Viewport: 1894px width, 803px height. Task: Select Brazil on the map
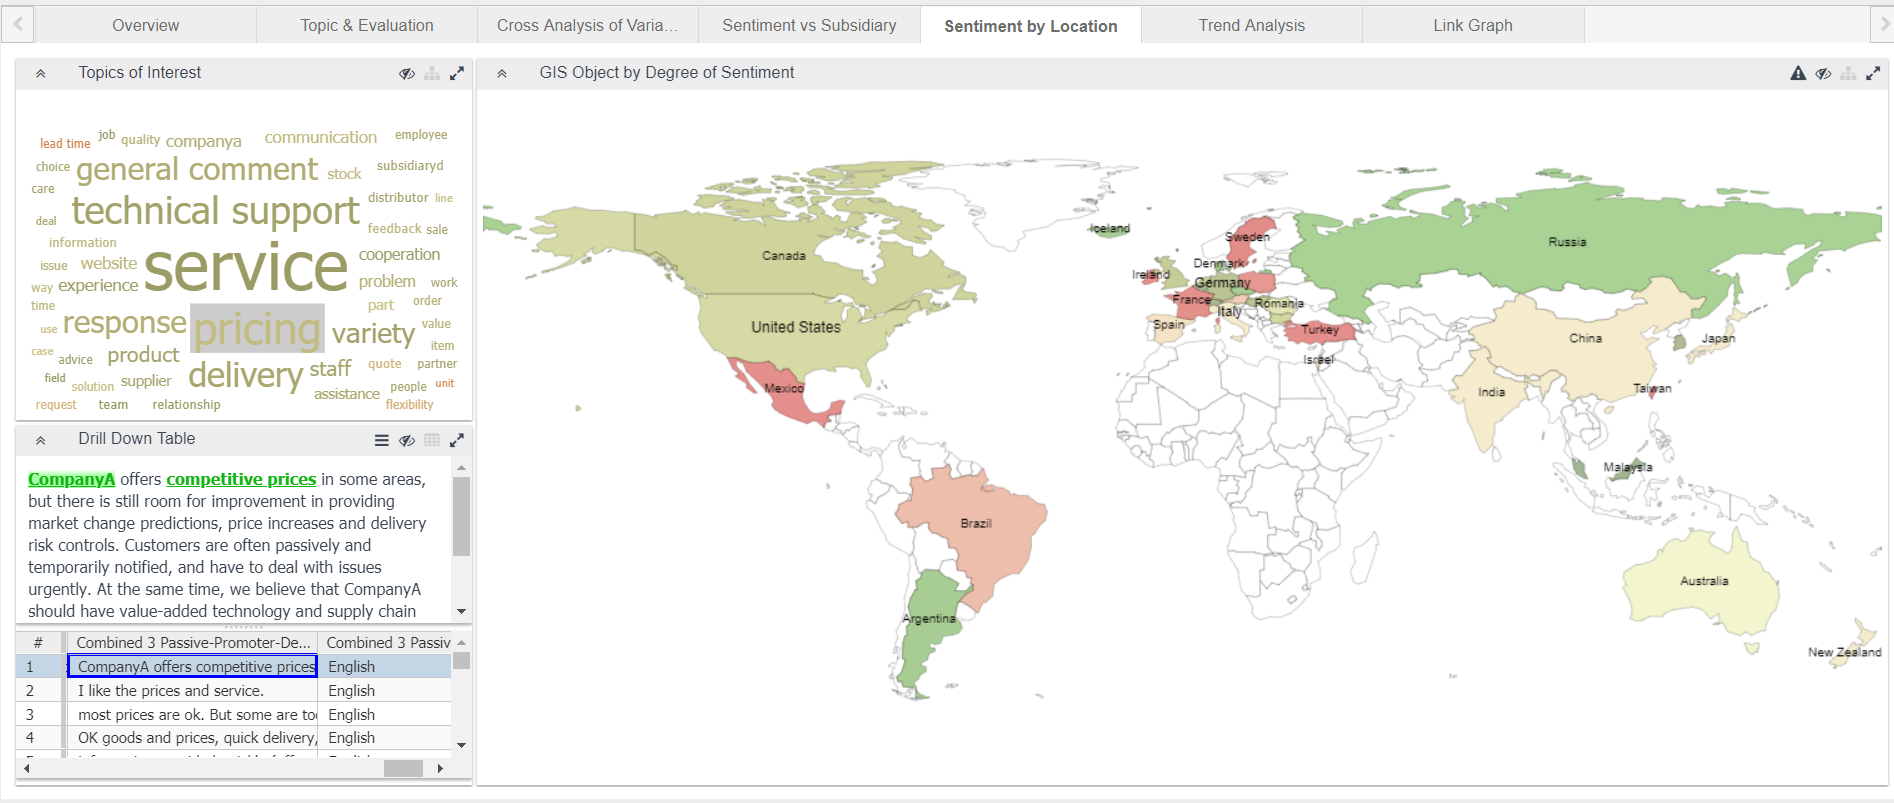pyautogui.click(x=975, y=524)
